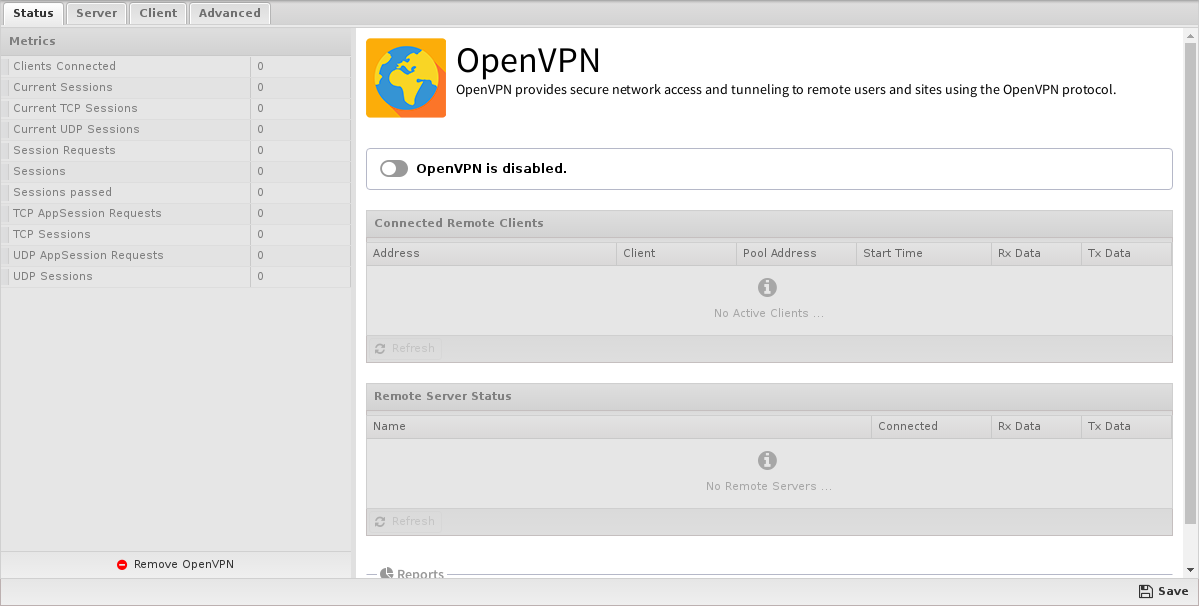Click the floppy disk Save icon
The height and width of the screenshot is (606, 1199).
click(x=1145, y=591)
